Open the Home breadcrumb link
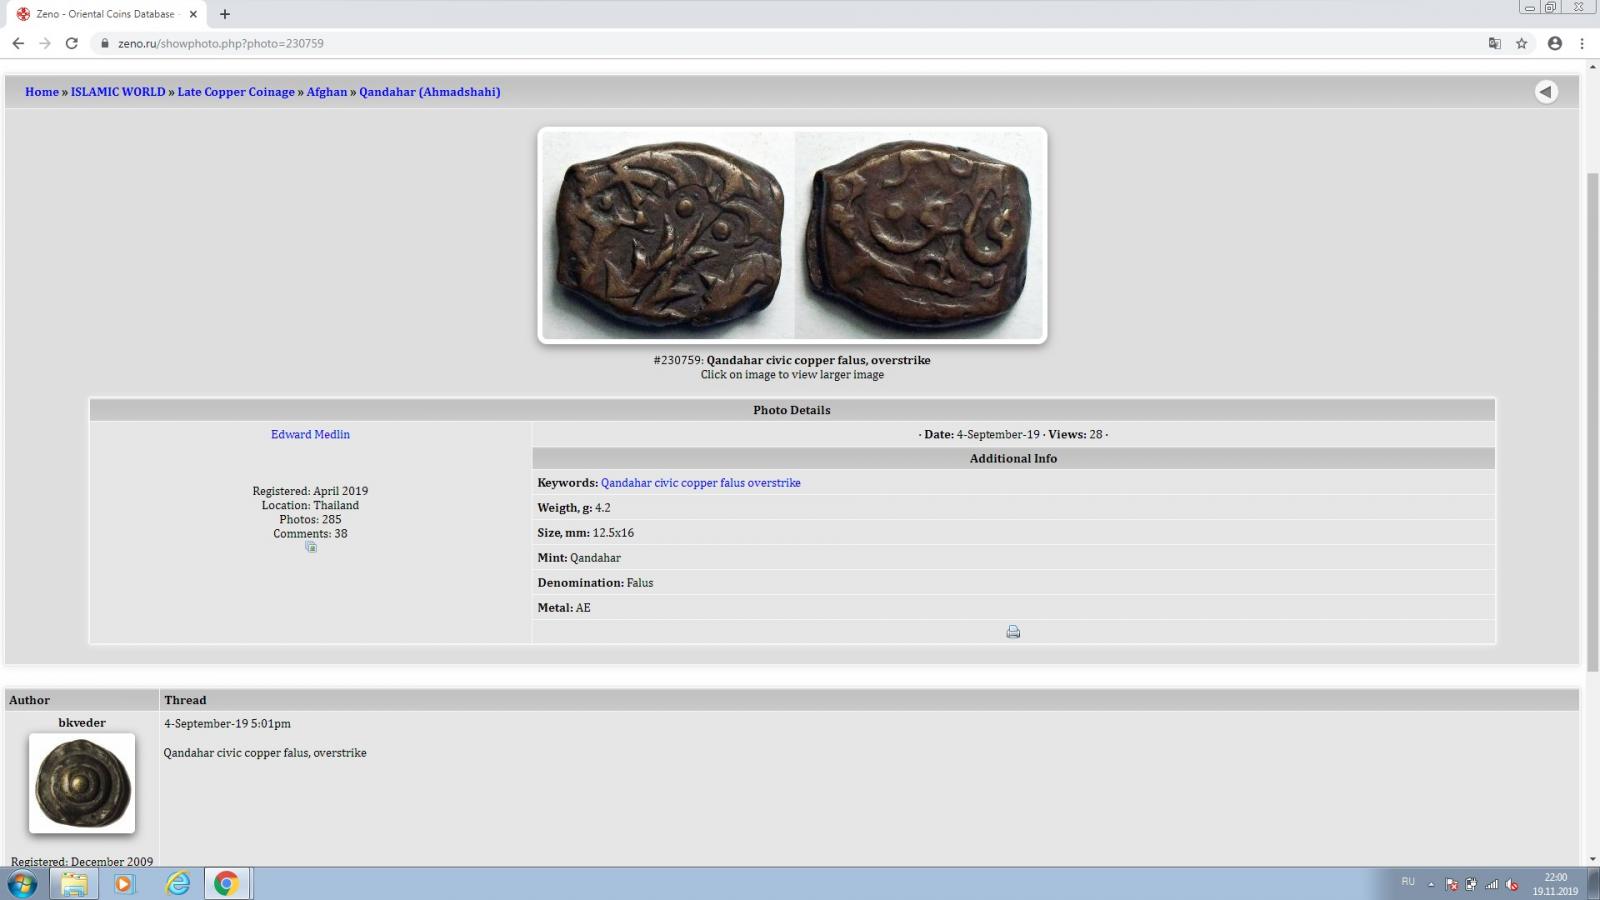This screenshot has height=900, width=1600. 42,92
